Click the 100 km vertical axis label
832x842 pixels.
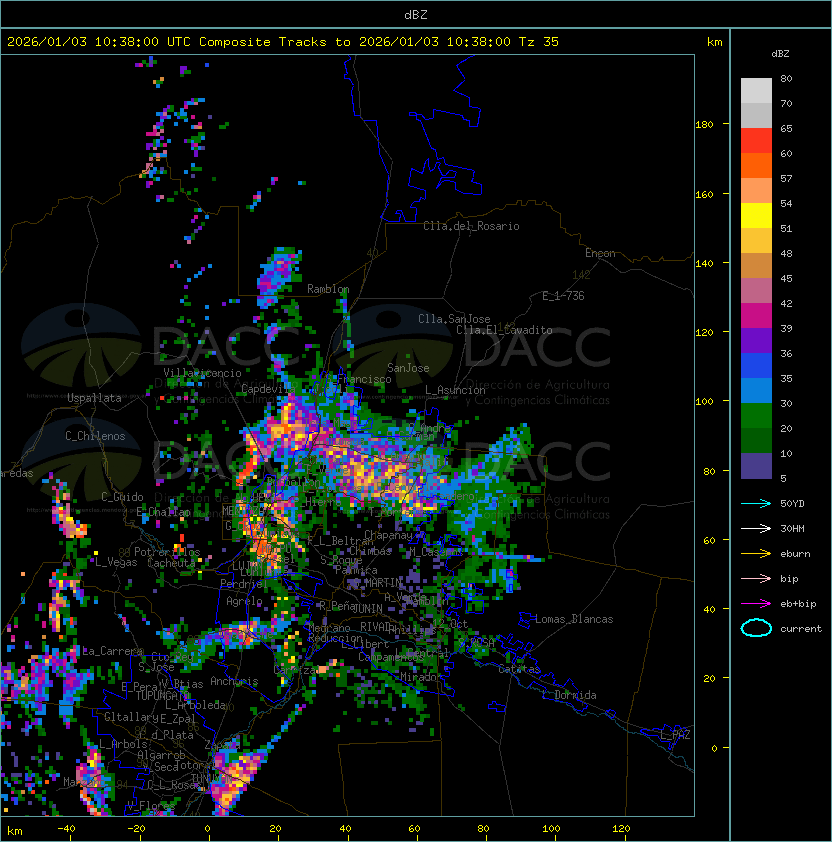(704, 402)
